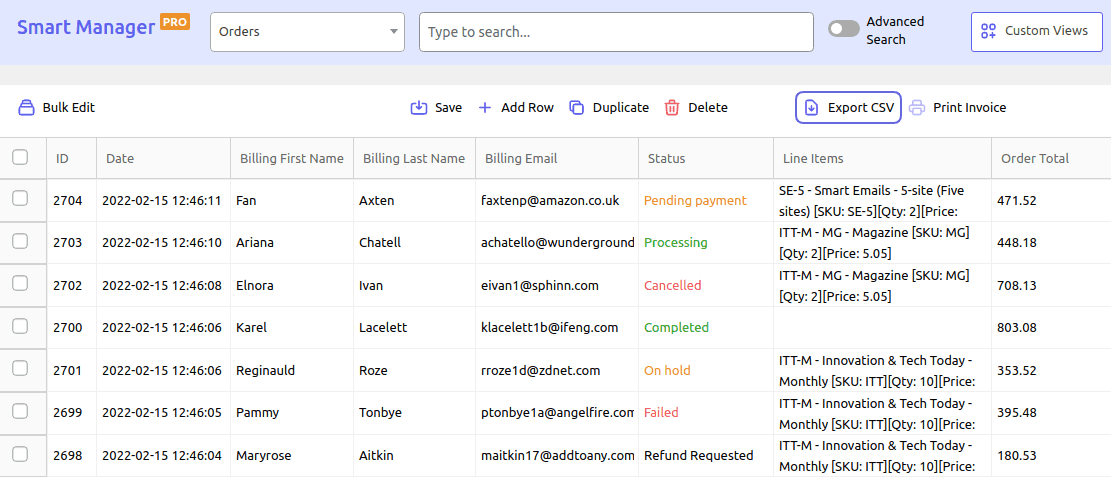Click the Bulk Edit icon

pos(27,108)
